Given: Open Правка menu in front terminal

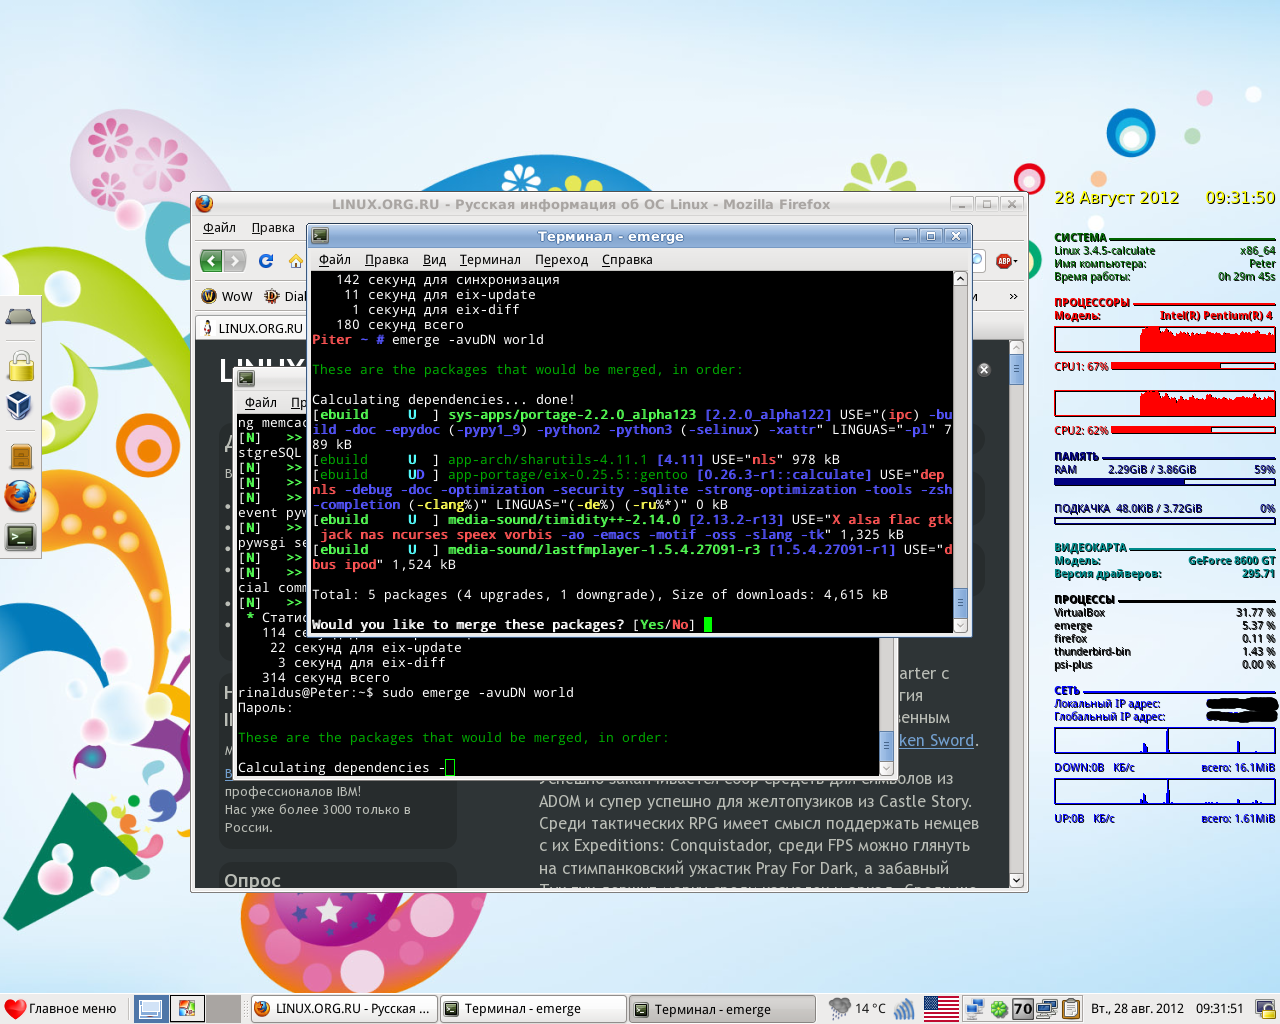Looking at the screenshot, I should pos(386,259).
